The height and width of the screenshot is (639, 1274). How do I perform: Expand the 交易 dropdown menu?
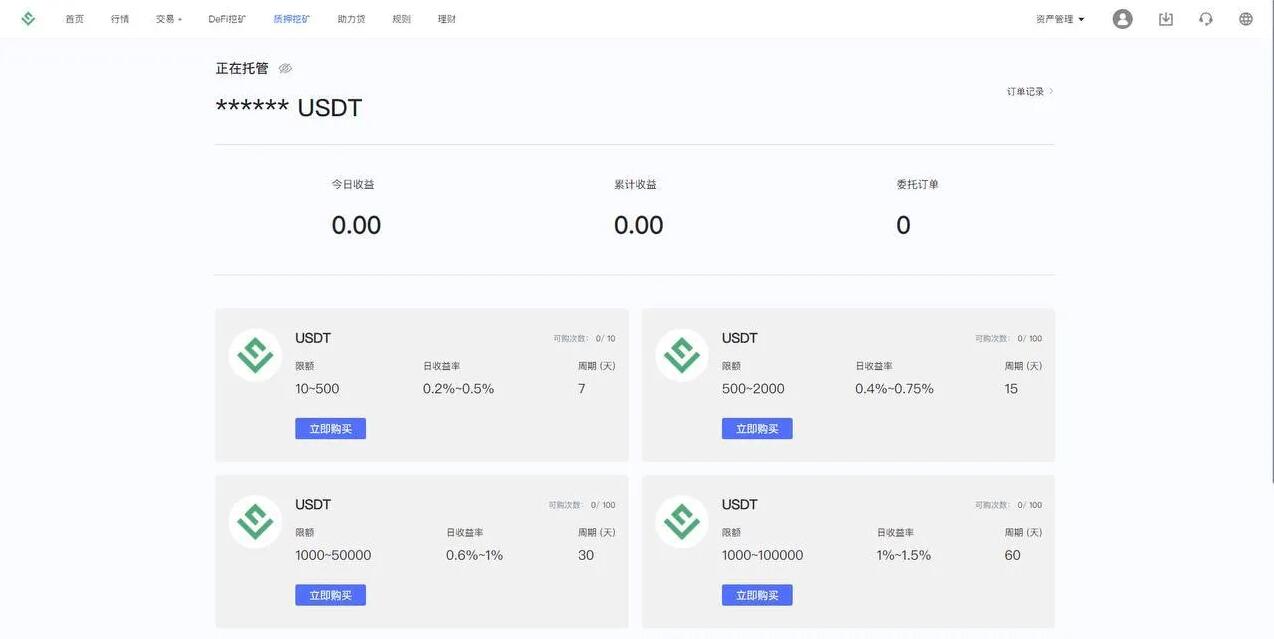168,19
